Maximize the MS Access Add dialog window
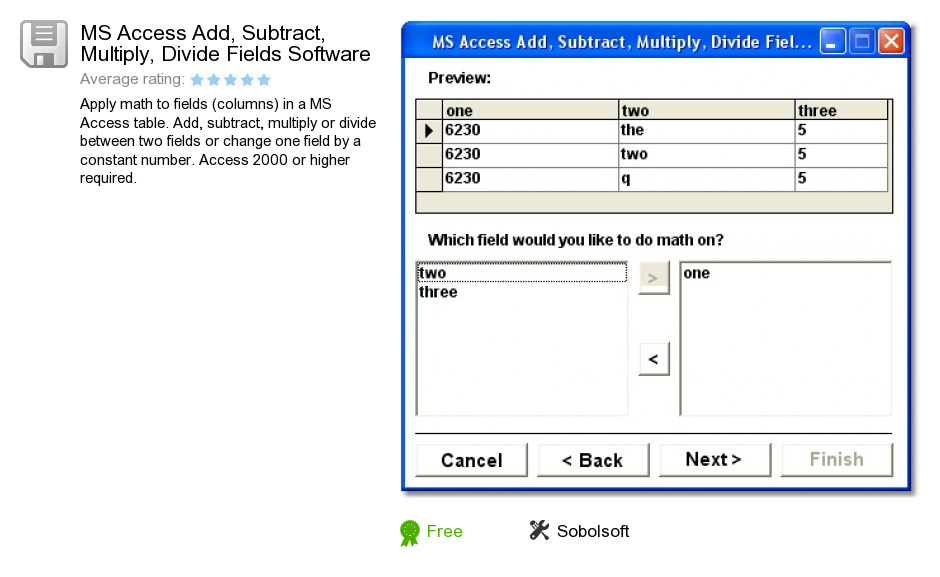Screen dimensions: 940x577 tap(861, 41)
